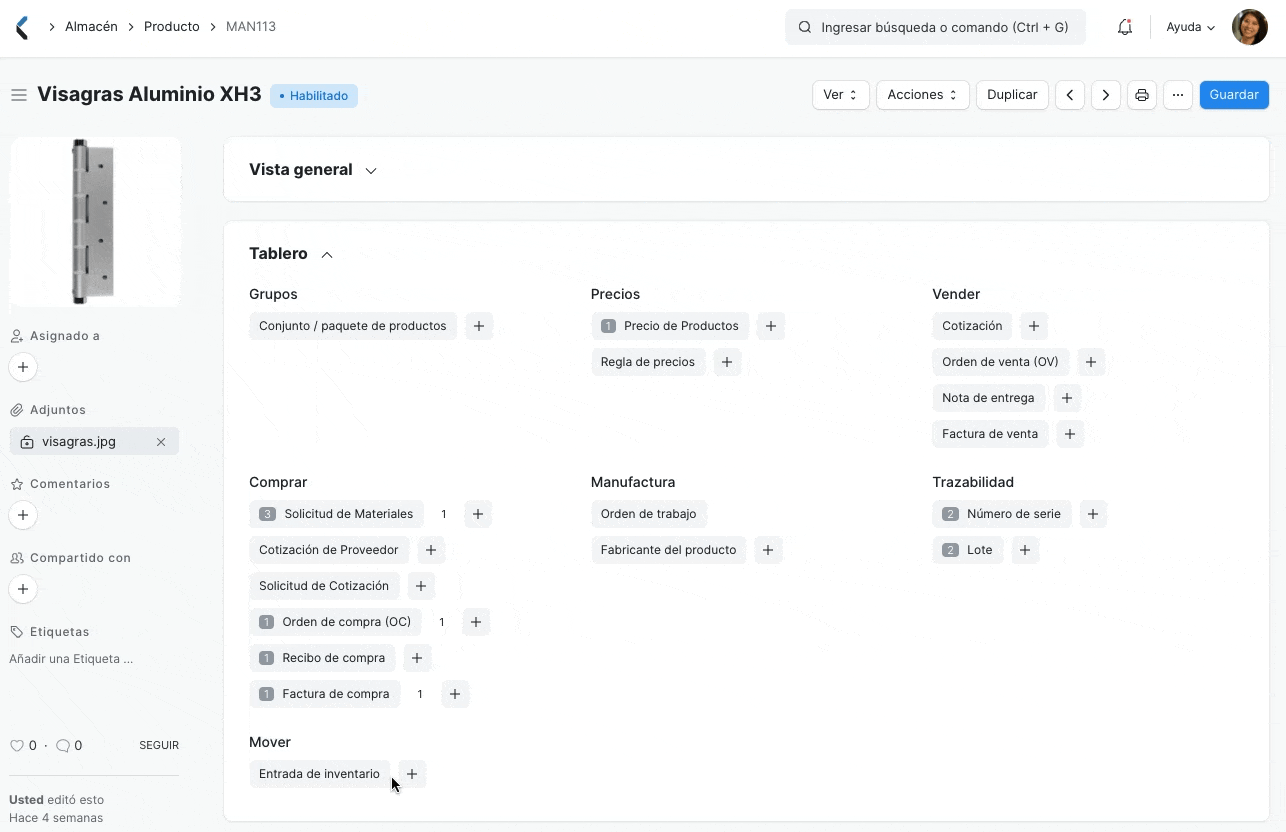This screenshot has height=832, width=1286.
Task: Add new Regla de precios
Action: pyautogui.click(x=727, y=362)
